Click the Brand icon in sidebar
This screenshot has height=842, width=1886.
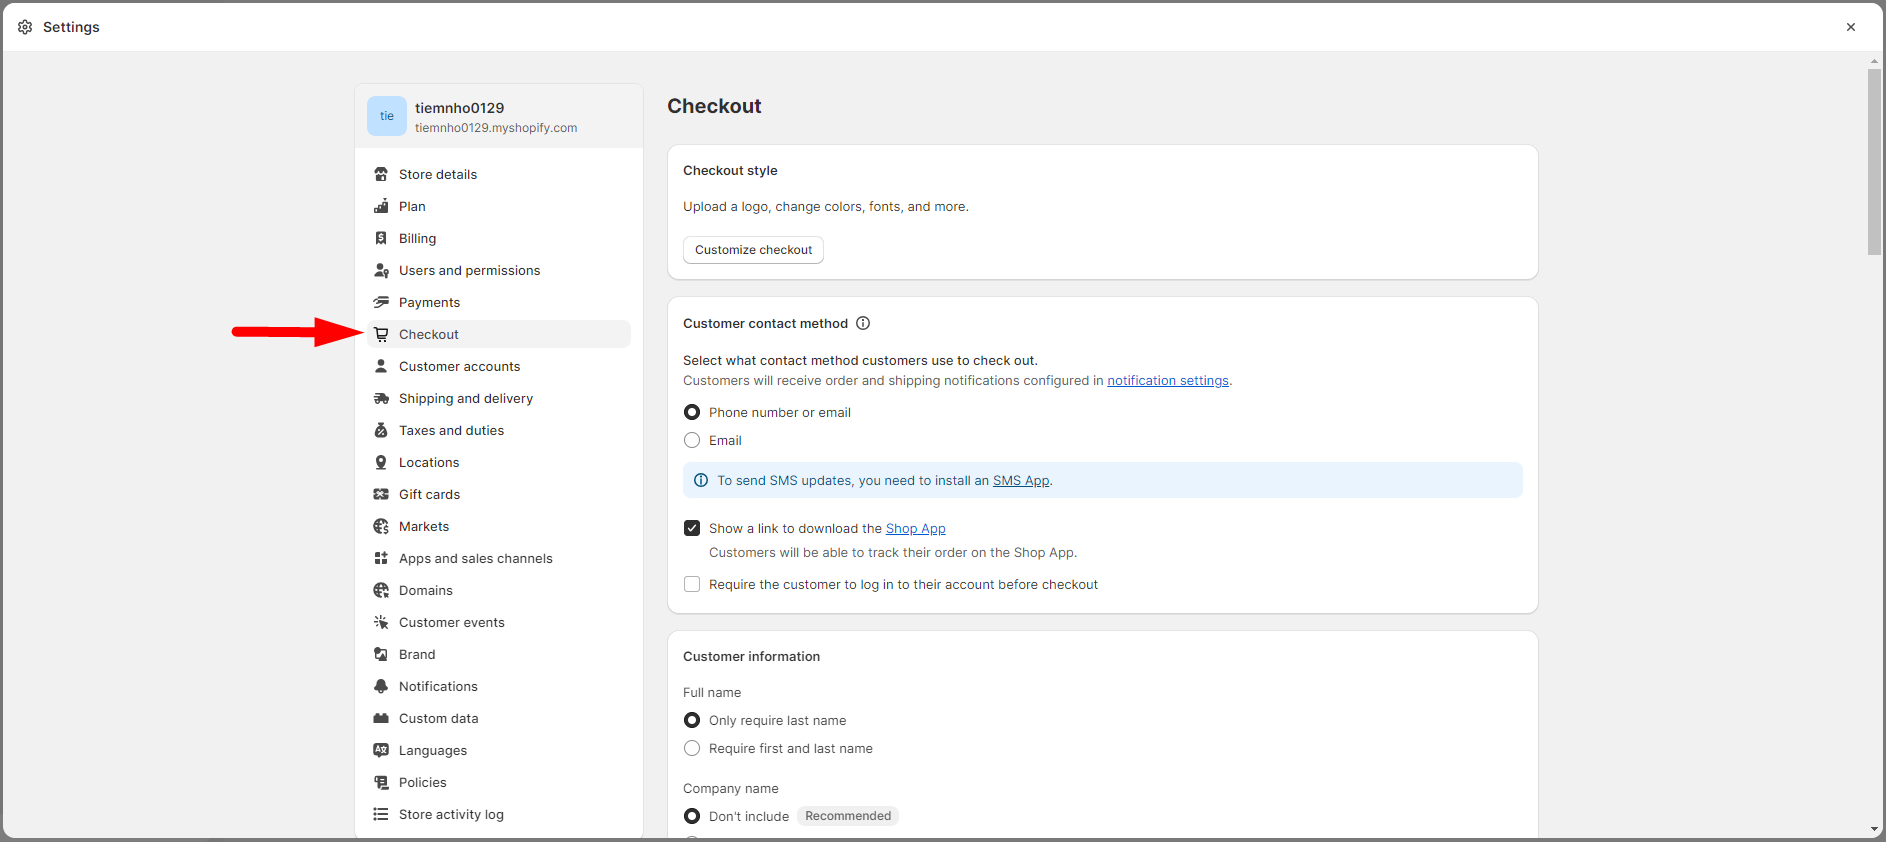[x=381, y=654]
